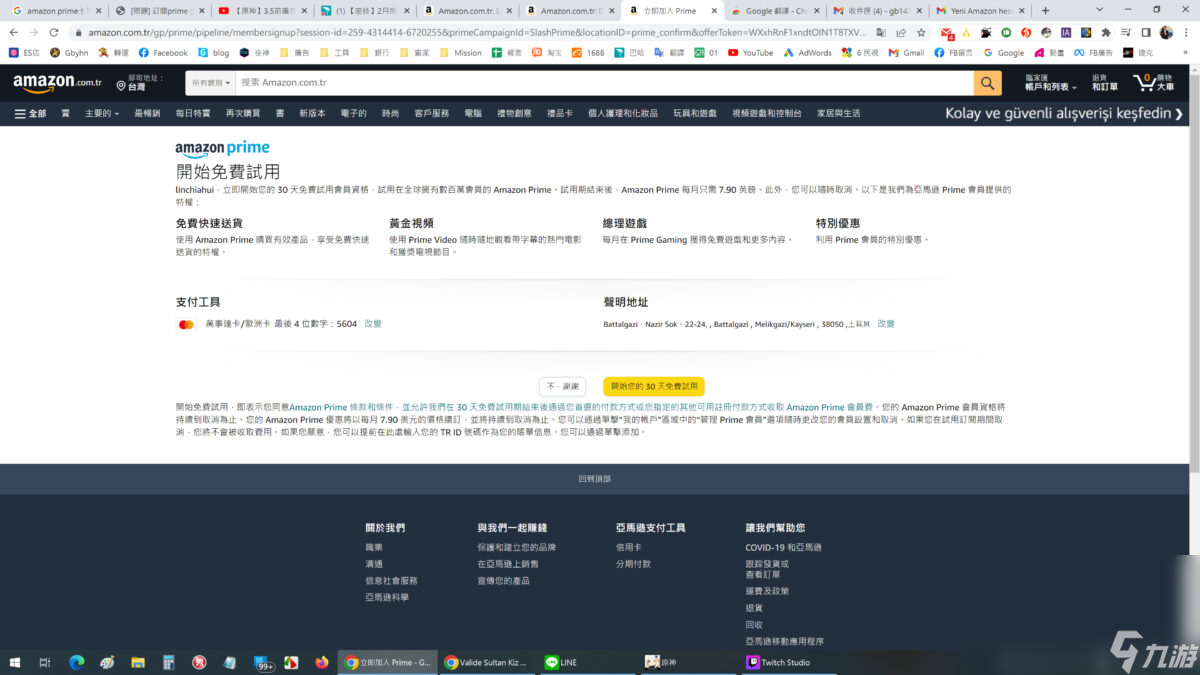Open the 家居與生活 nav item
The image size is (1200, 675).
pos(838,113)
